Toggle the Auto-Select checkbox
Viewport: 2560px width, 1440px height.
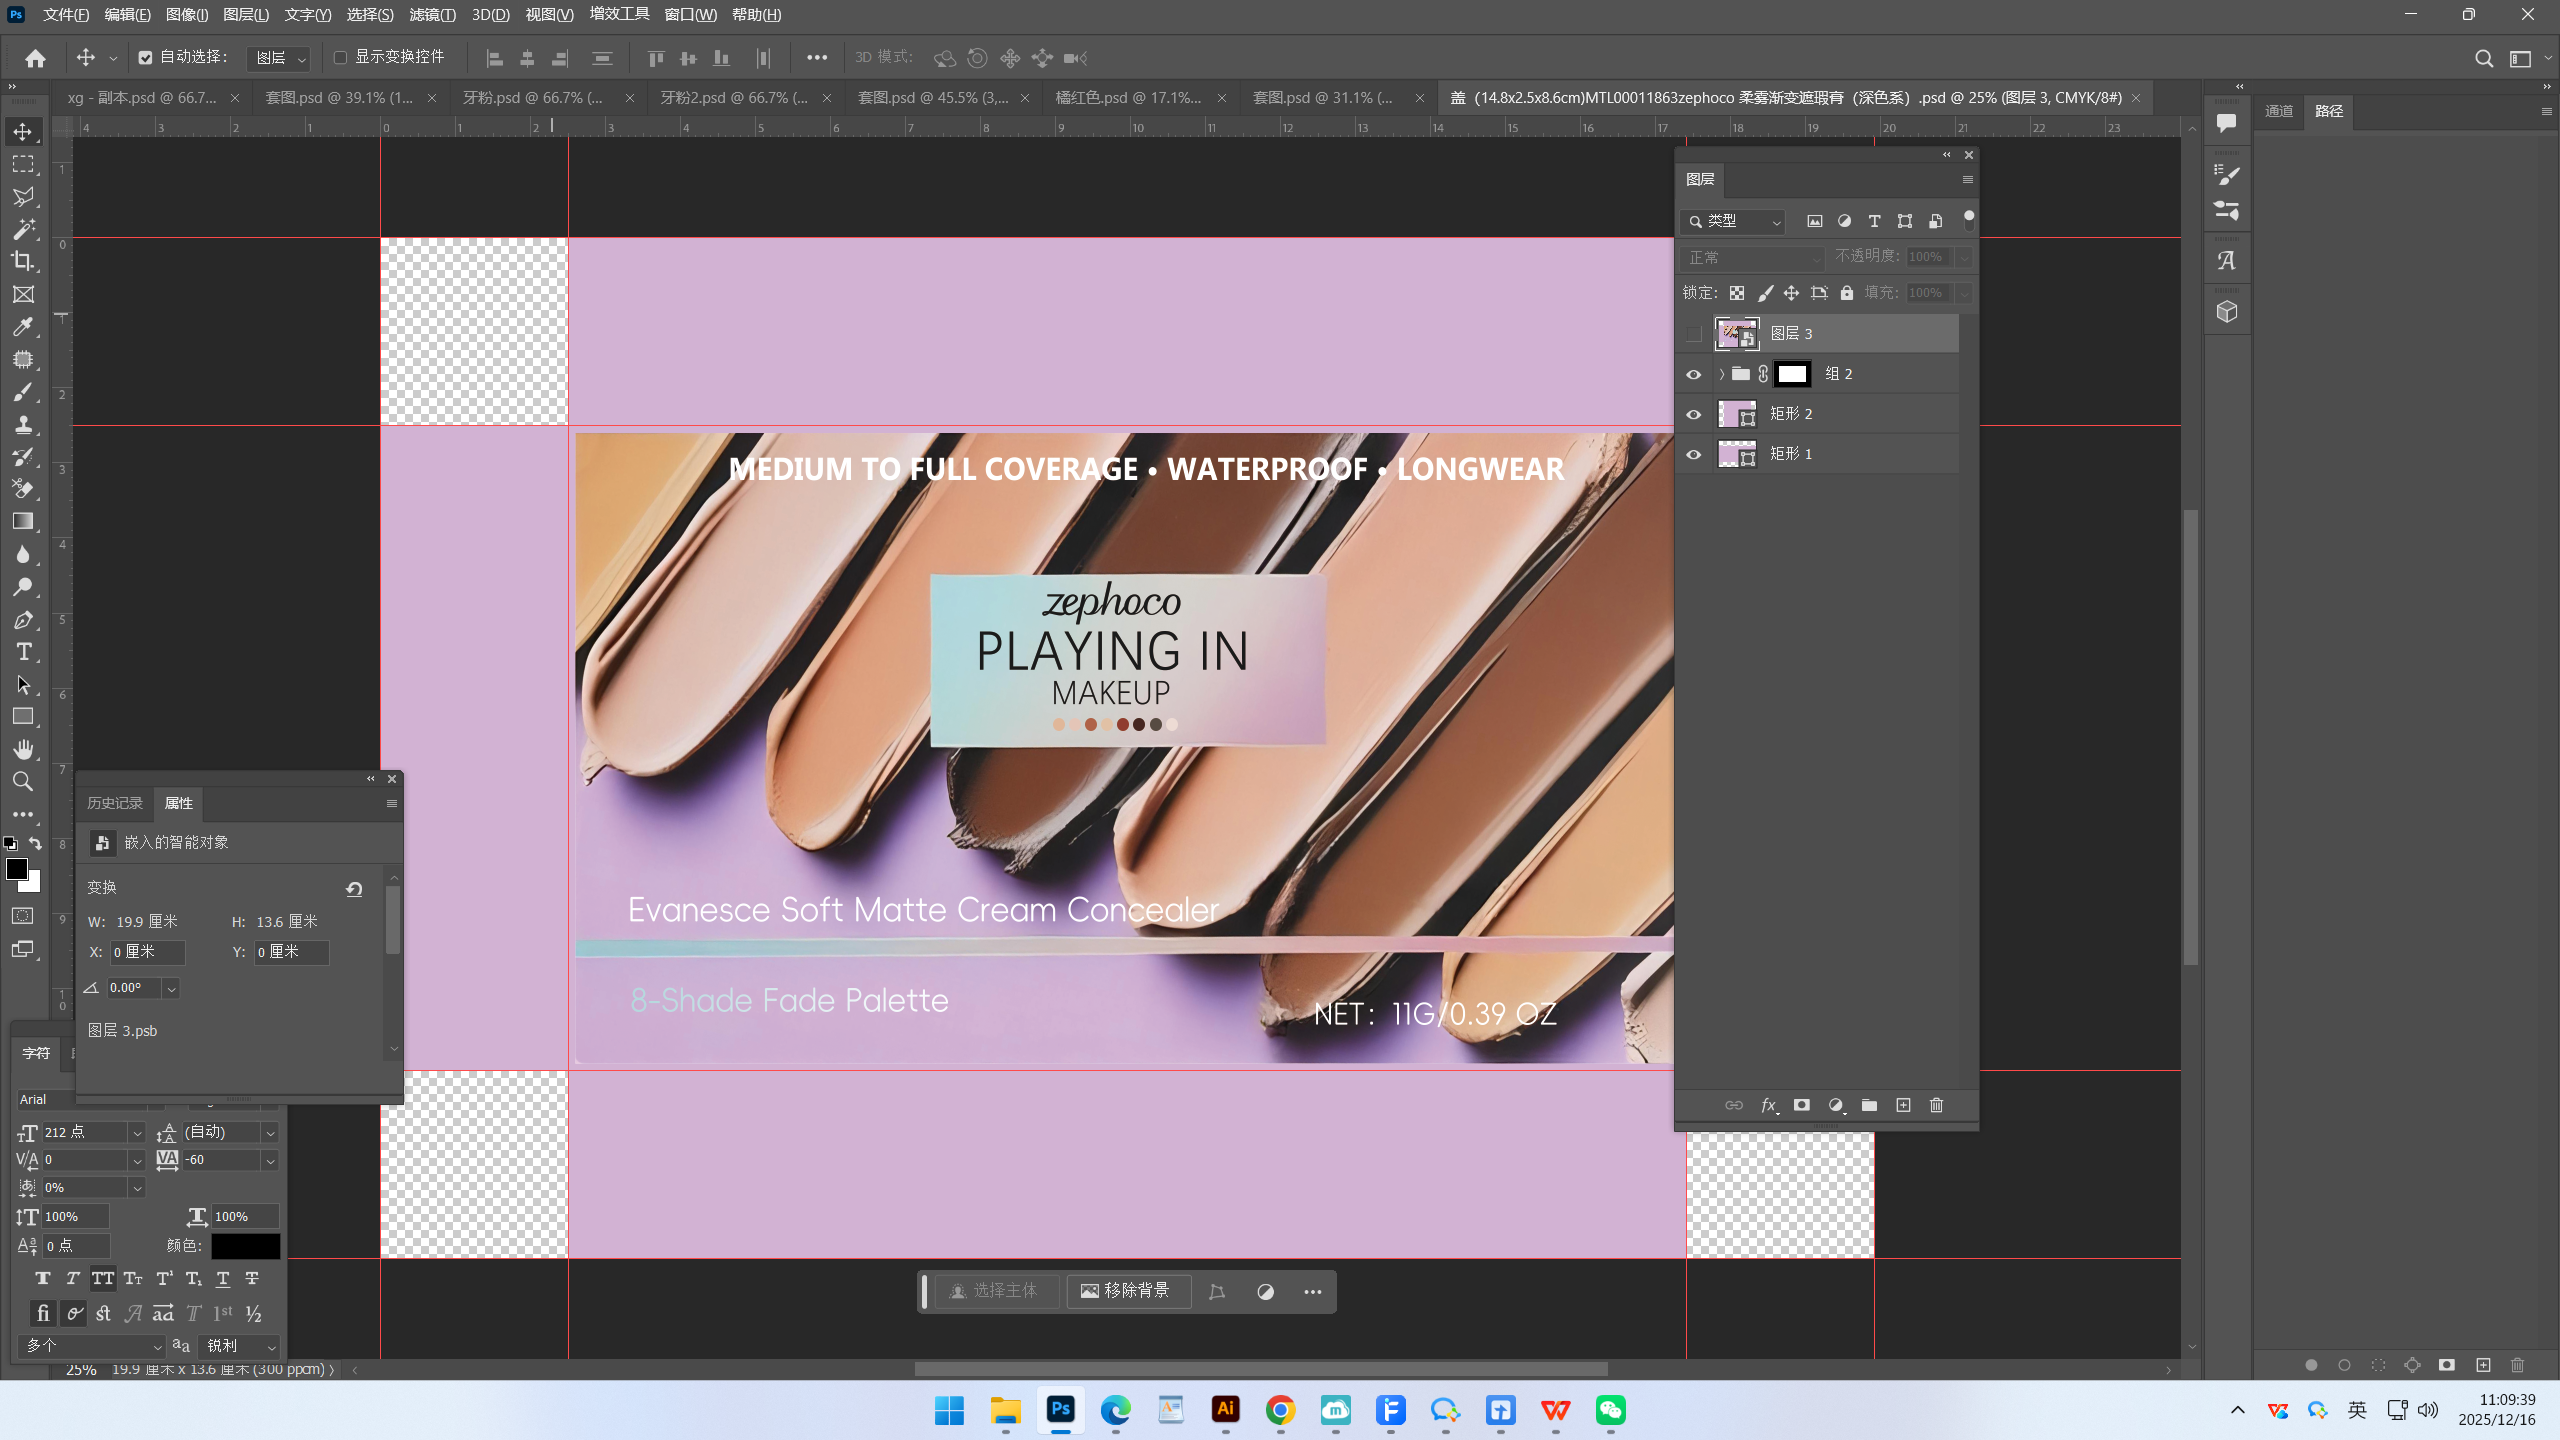(145, 58)
